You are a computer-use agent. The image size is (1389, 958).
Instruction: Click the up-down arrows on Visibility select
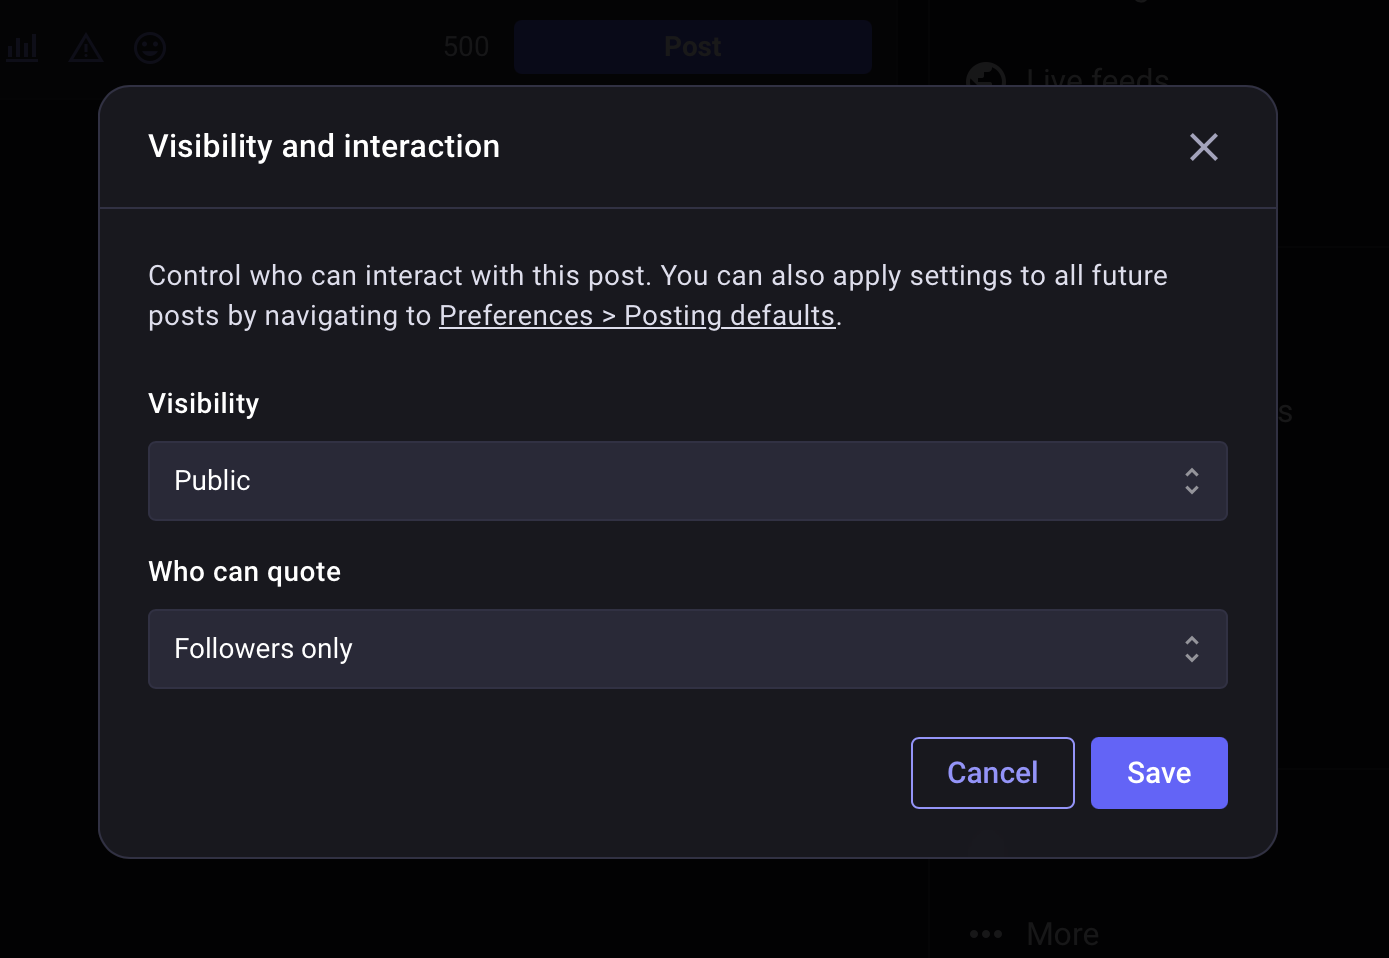(x=1191, y=481)
